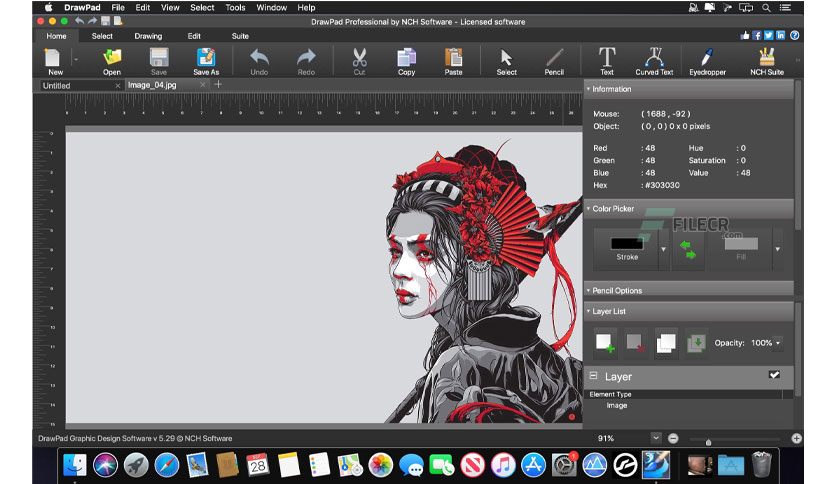The image size is (836, 484).
Task: Open the Stroke color dropdown arrow
Action: pos(664,249)
